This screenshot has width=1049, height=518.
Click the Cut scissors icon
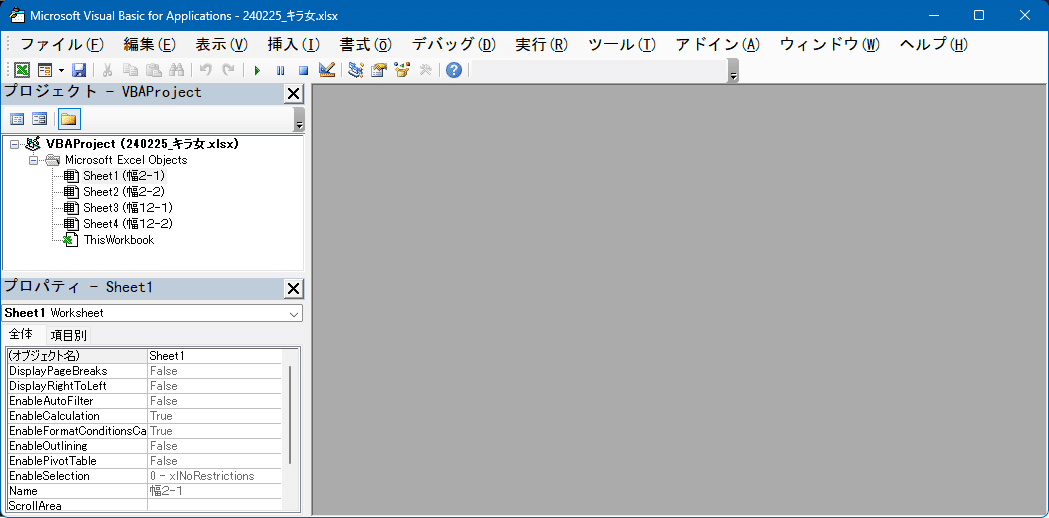[107, 70]
